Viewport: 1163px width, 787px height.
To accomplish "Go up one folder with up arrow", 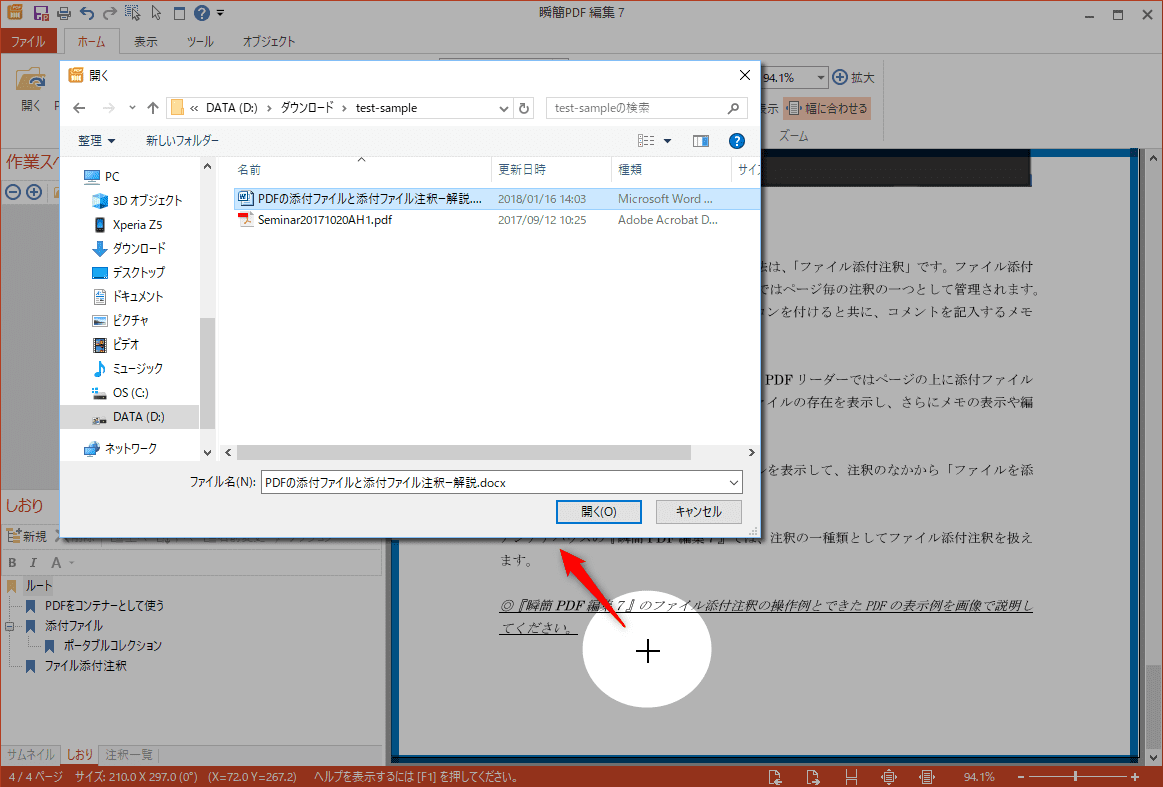I will 153,108.
